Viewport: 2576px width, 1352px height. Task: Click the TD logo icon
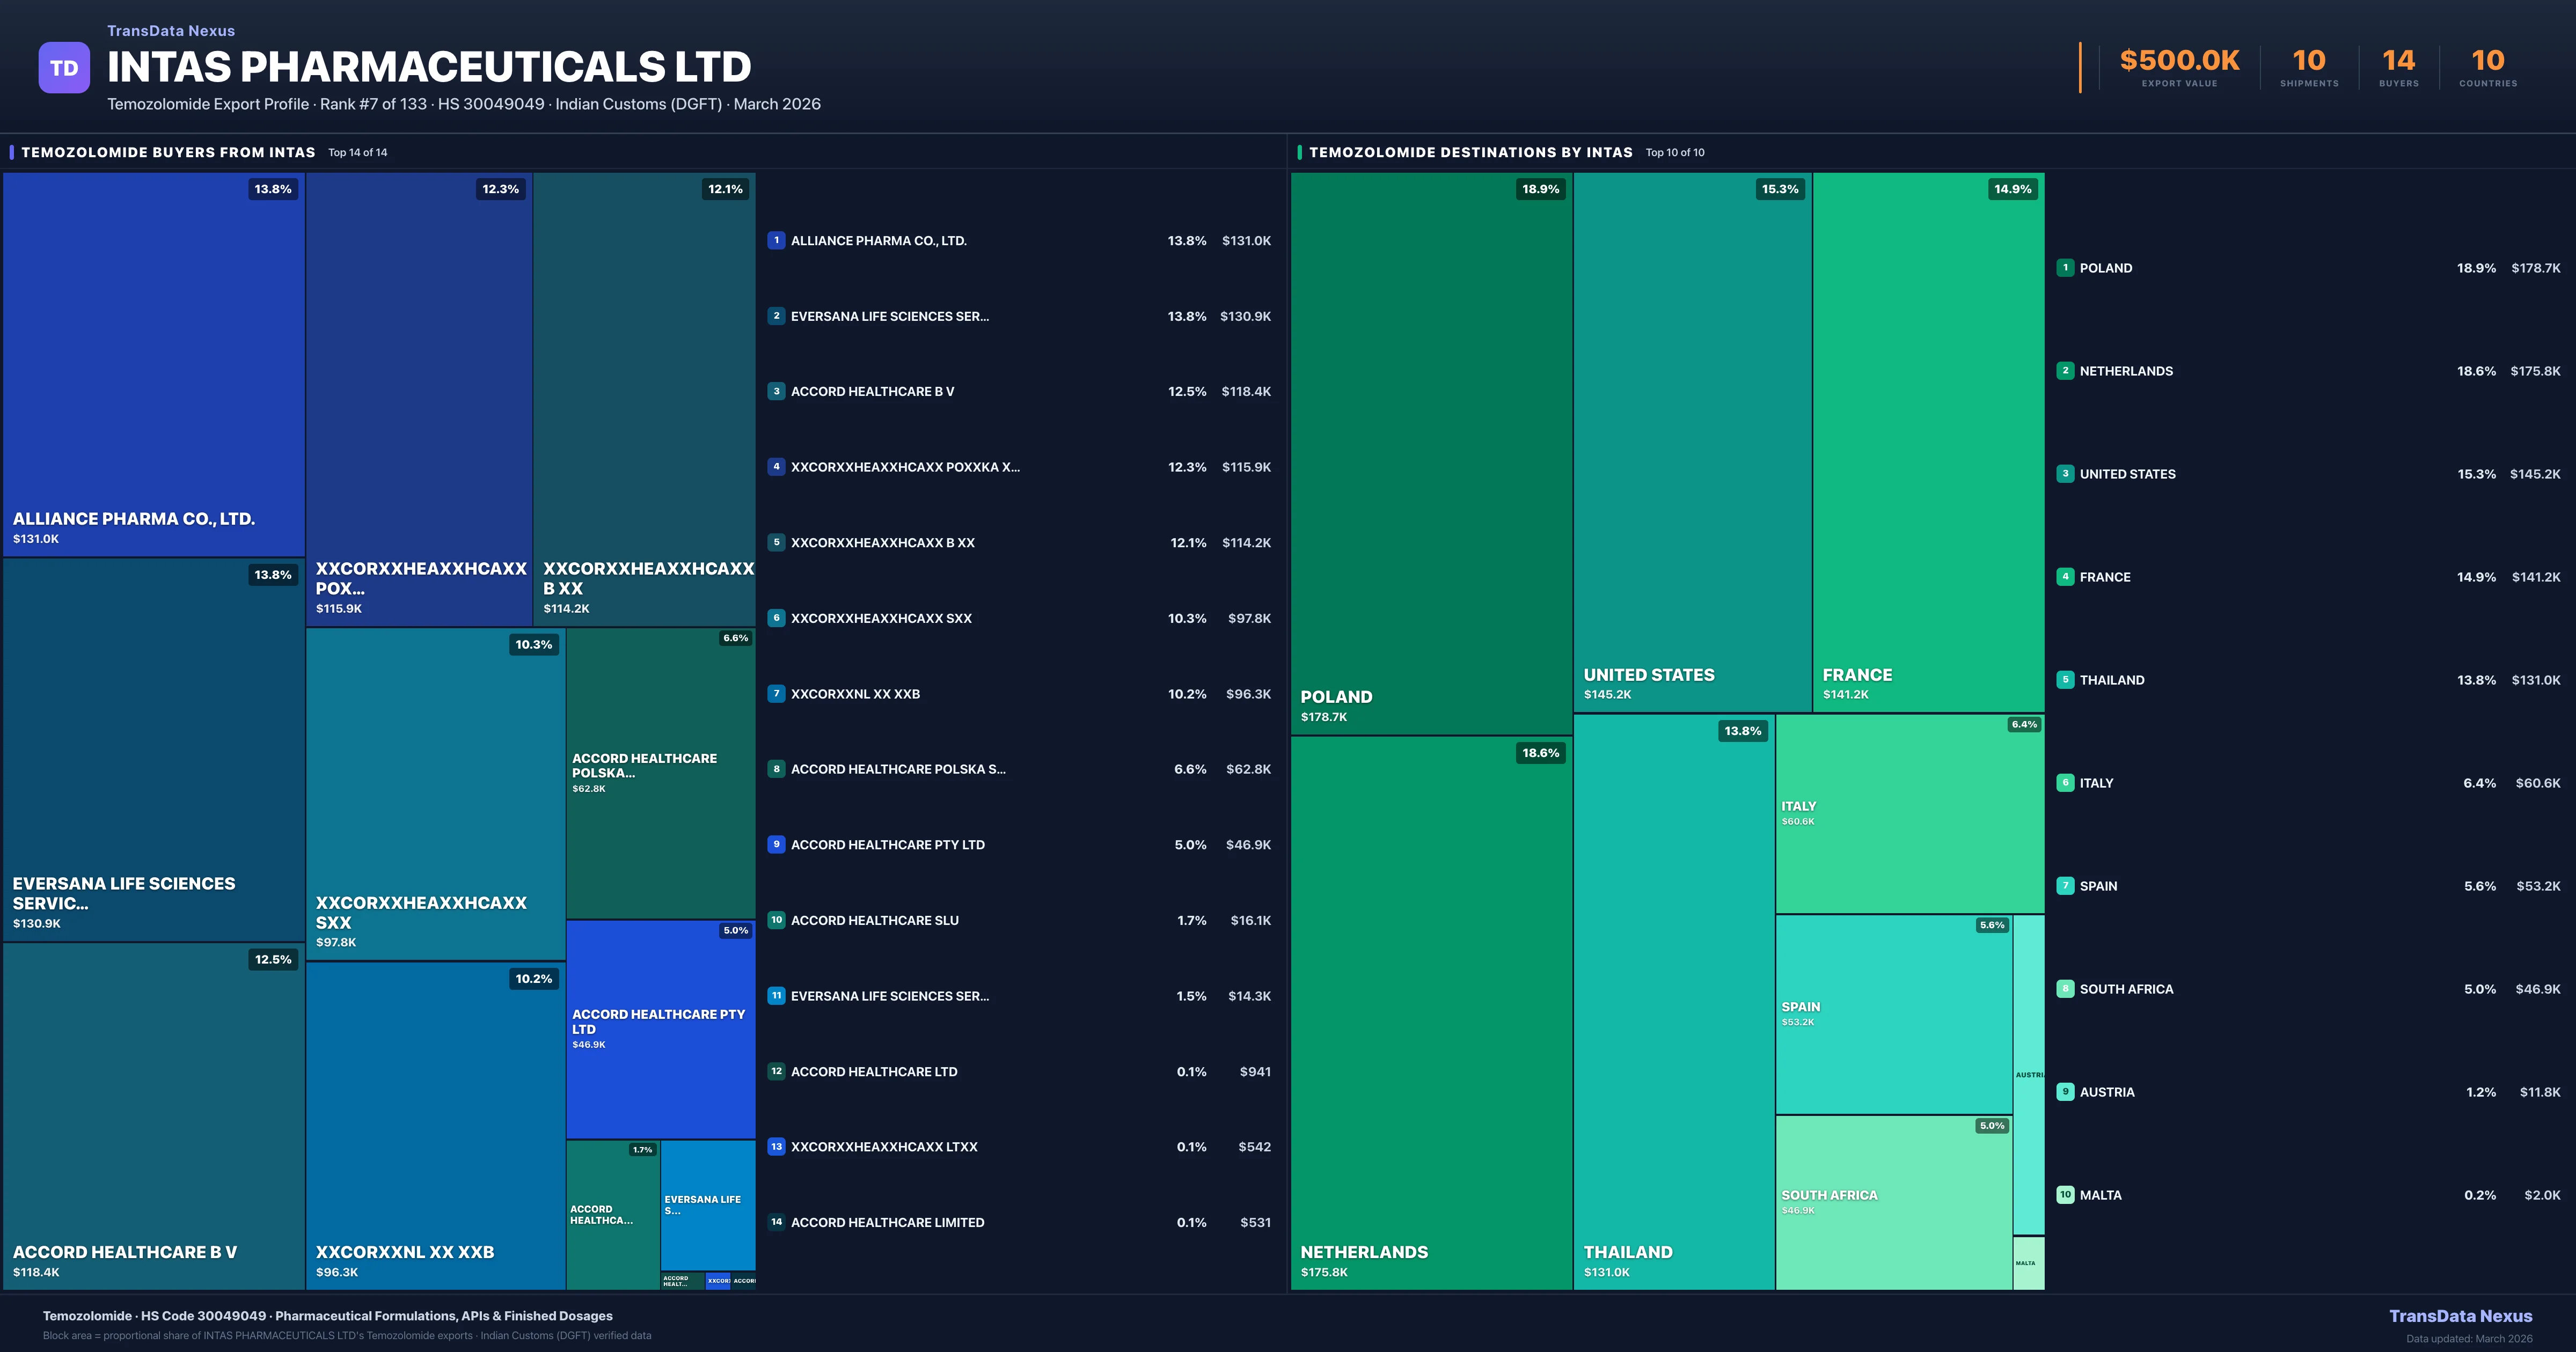coord(64,68)
